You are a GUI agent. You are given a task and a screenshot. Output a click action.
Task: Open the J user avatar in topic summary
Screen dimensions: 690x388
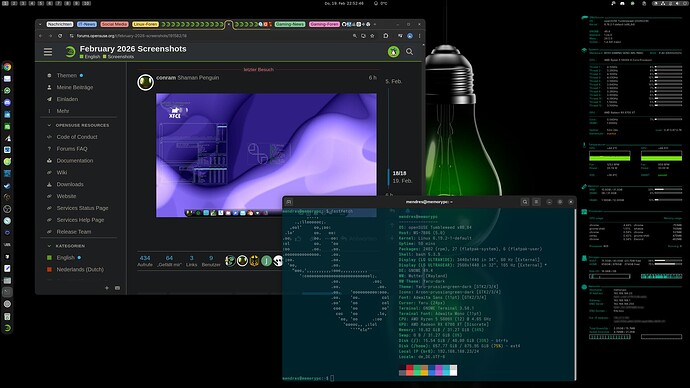tap(266, 261)
